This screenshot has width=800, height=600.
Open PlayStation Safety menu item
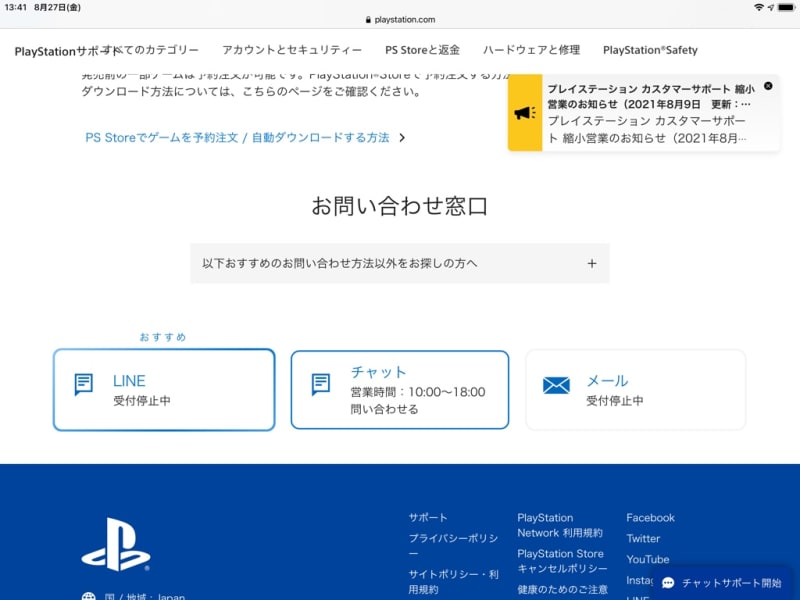coord(650,50)
